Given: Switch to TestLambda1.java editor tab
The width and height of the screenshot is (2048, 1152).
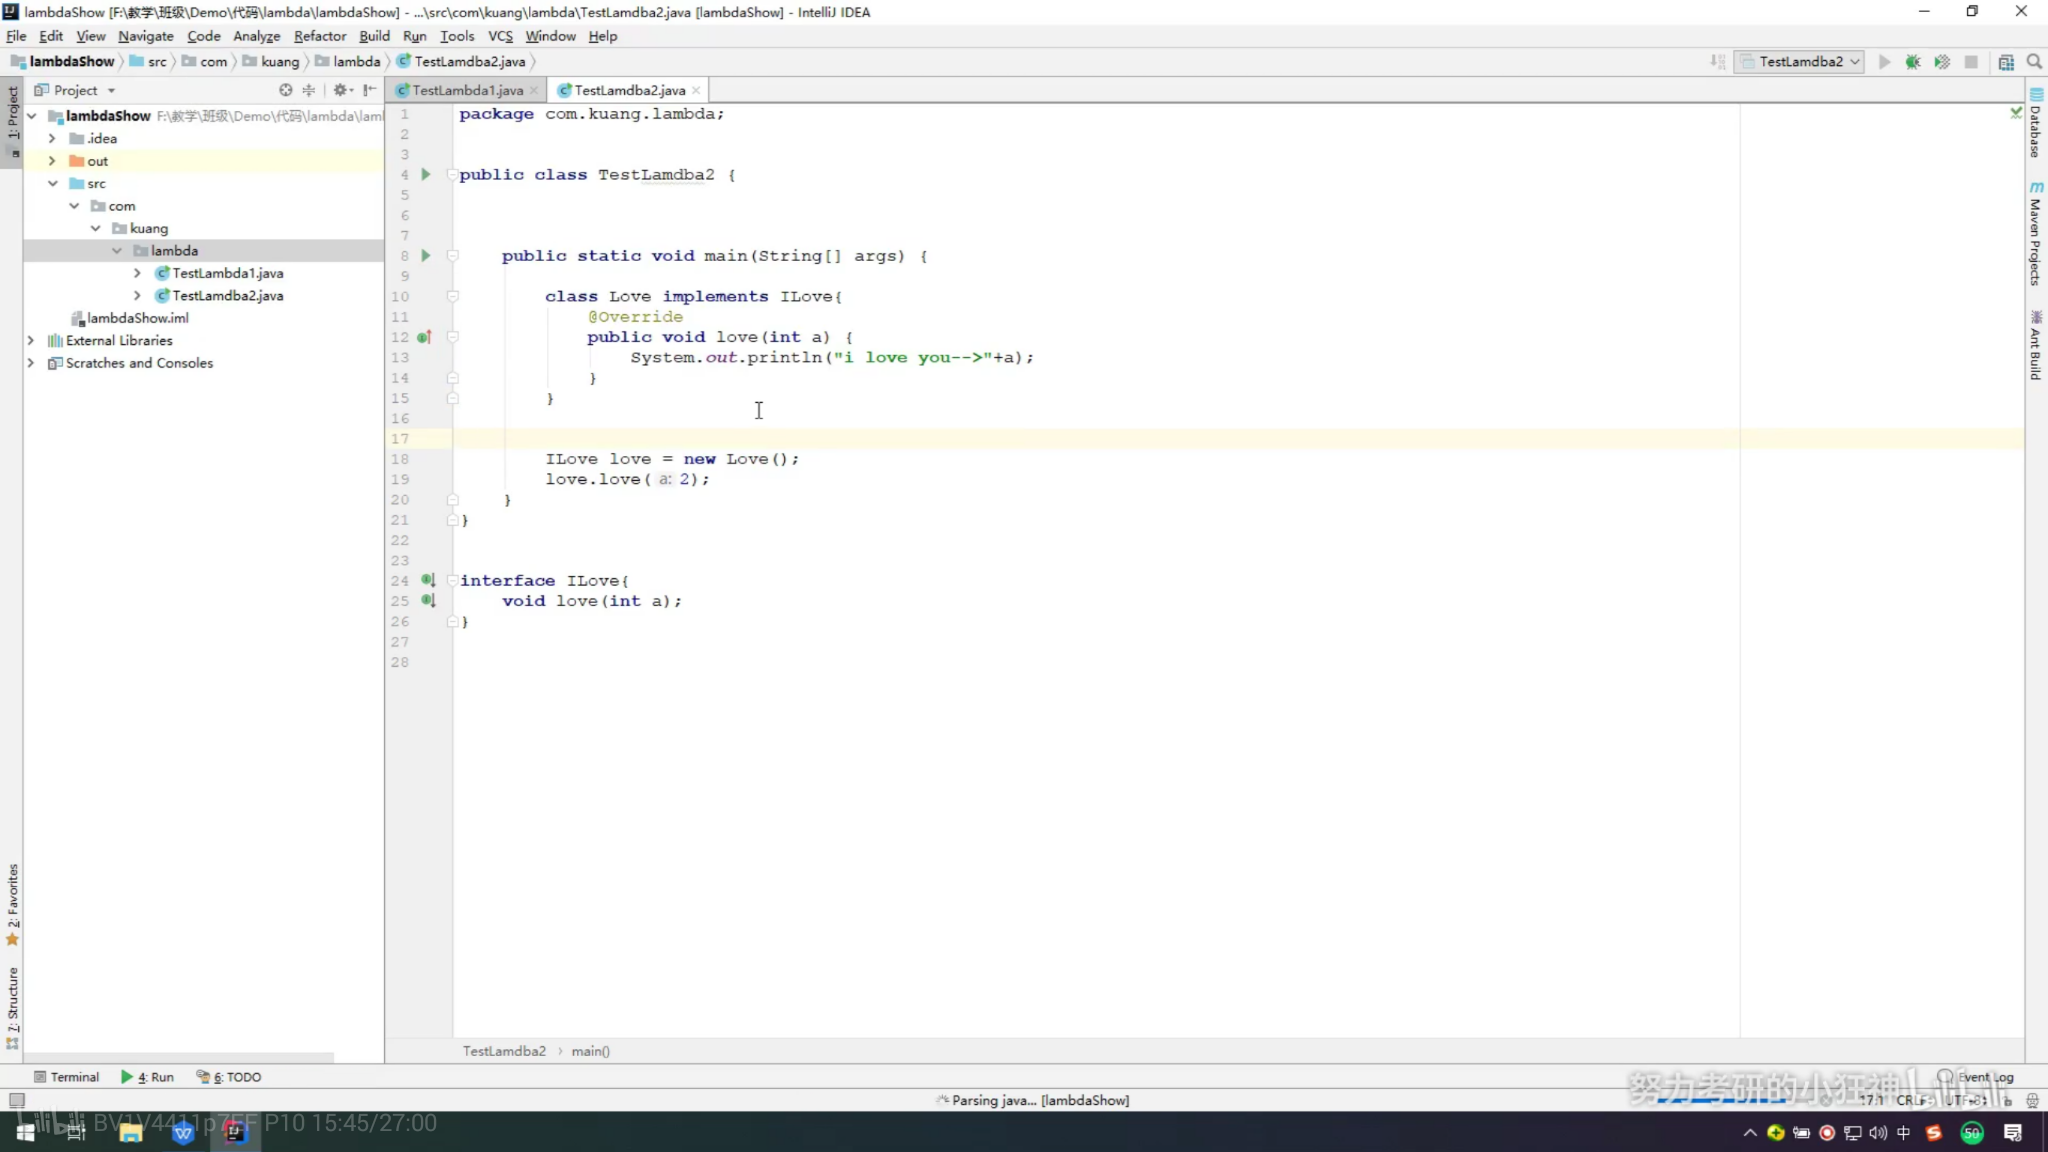Looking at the screenshot, I should click(x=467, y=90).
